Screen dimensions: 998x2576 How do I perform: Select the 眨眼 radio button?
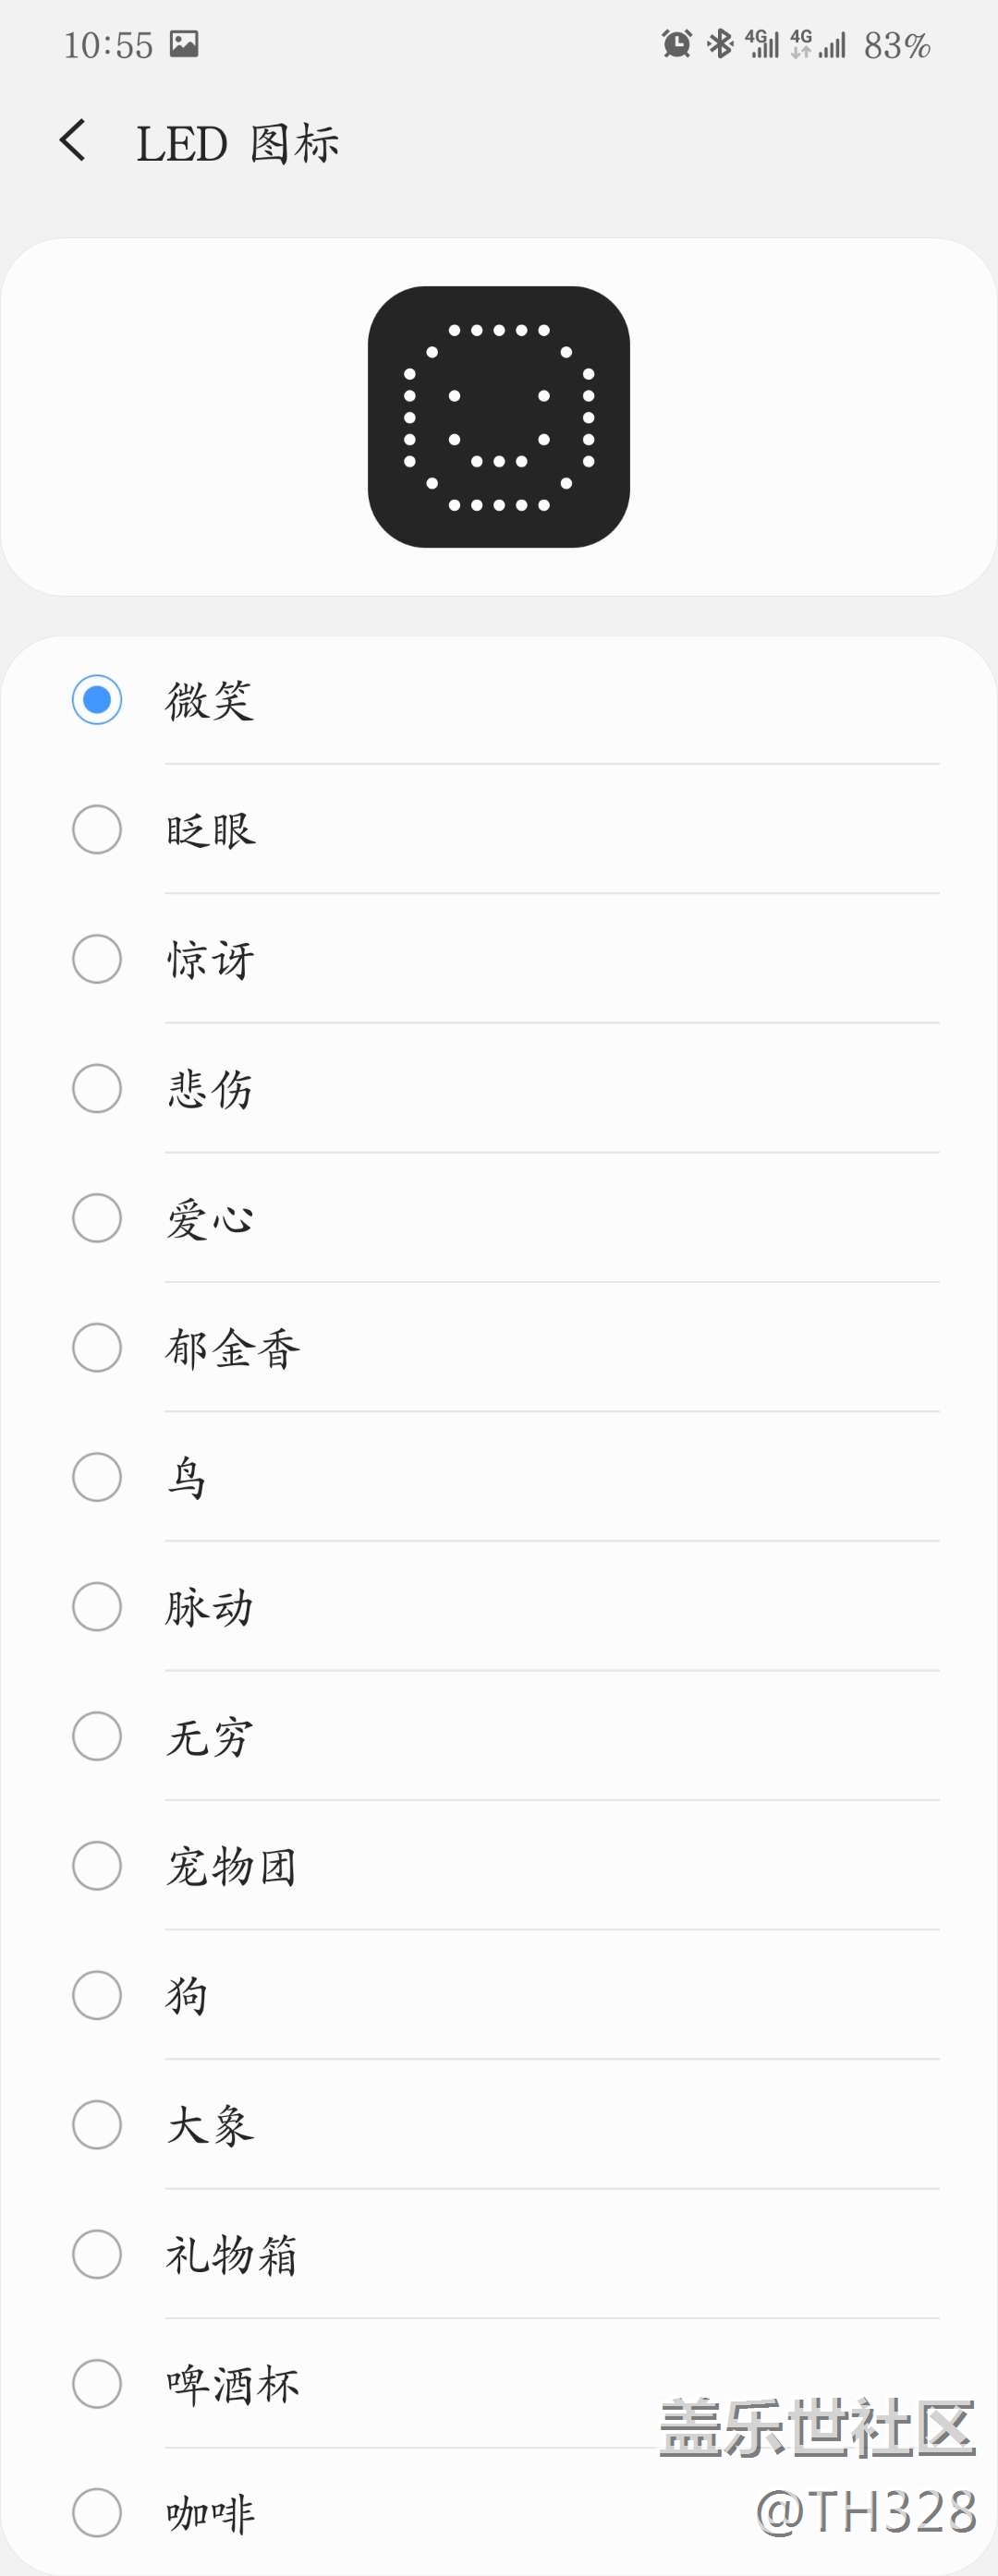(97, 830)
